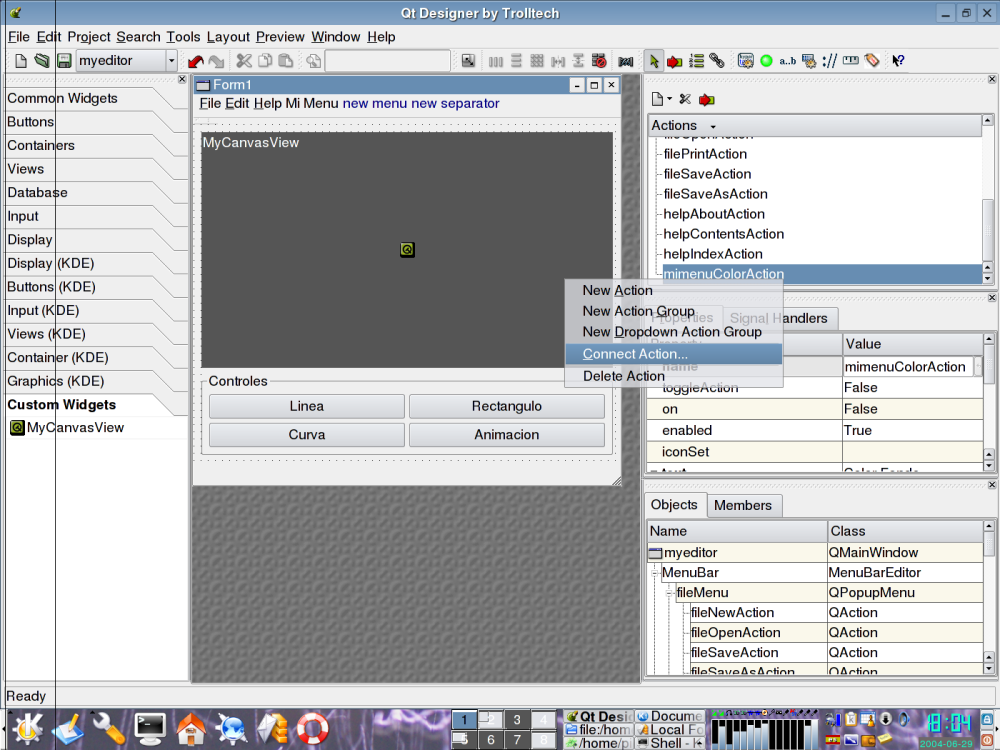Click the Break Layout icon
1000x750 pixels.
599,61
